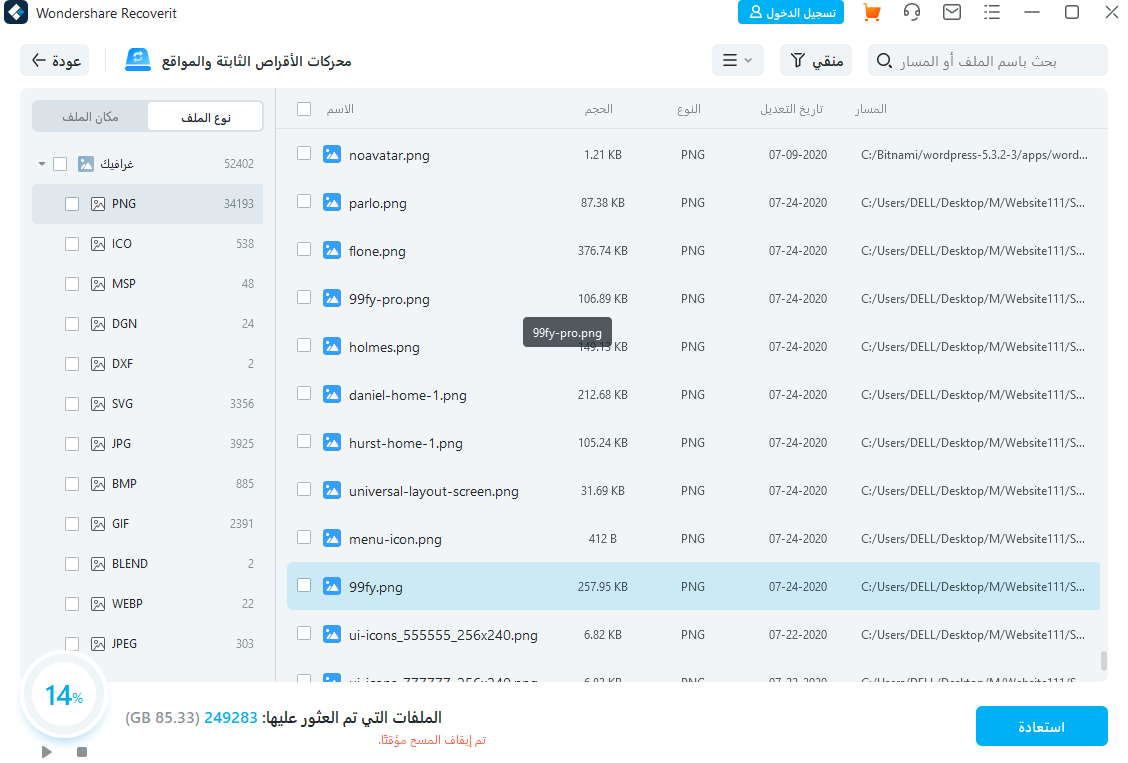
Task: Click the shopping cart icon
Action: pyautogui.click(x=872, y=13)
